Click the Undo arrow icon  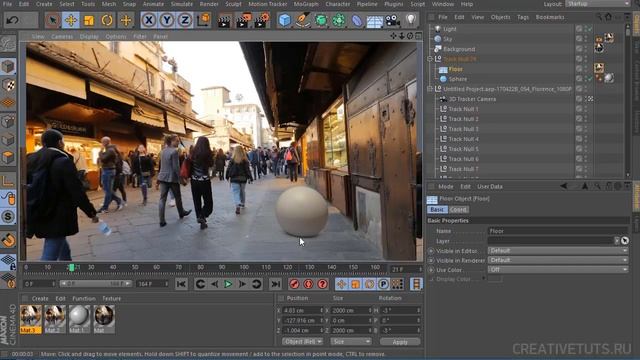point(12,20)
